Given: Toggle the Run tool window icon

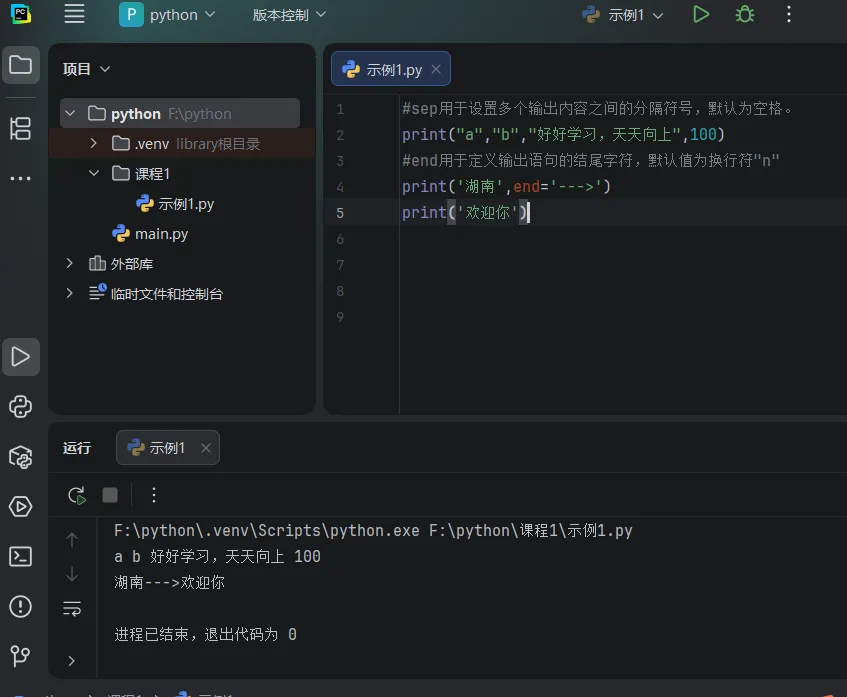Looking at the screenshot, I should click(21, 357).
